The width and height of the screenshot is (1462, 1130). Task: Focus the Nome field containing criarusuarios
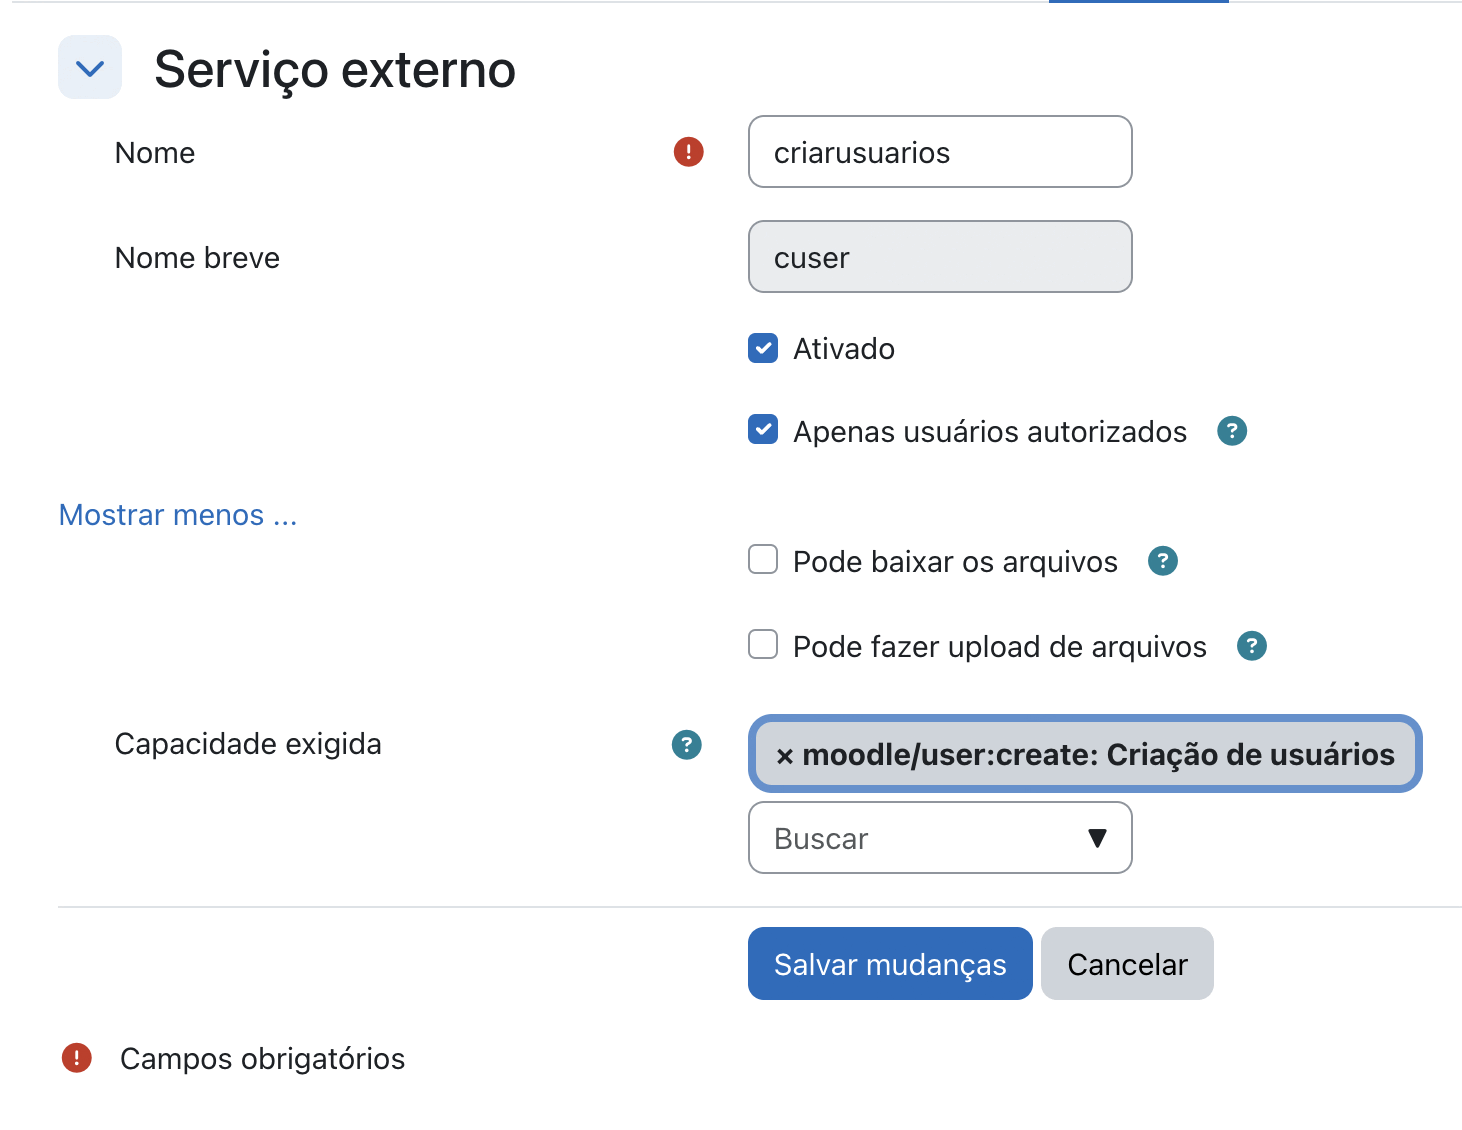coord(939,152)
